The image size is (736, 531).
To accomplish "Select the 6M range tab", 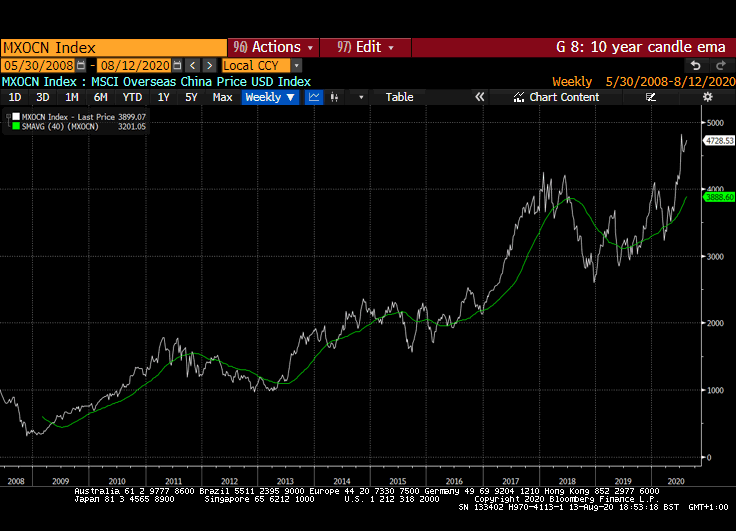I will point(100,97).
